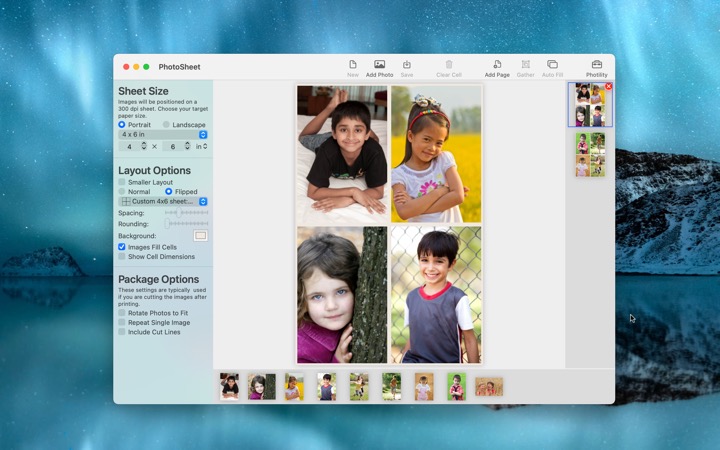720x450 pixels.
Task: Click the width stepper next to 4
Action: [x=144, y=146]
